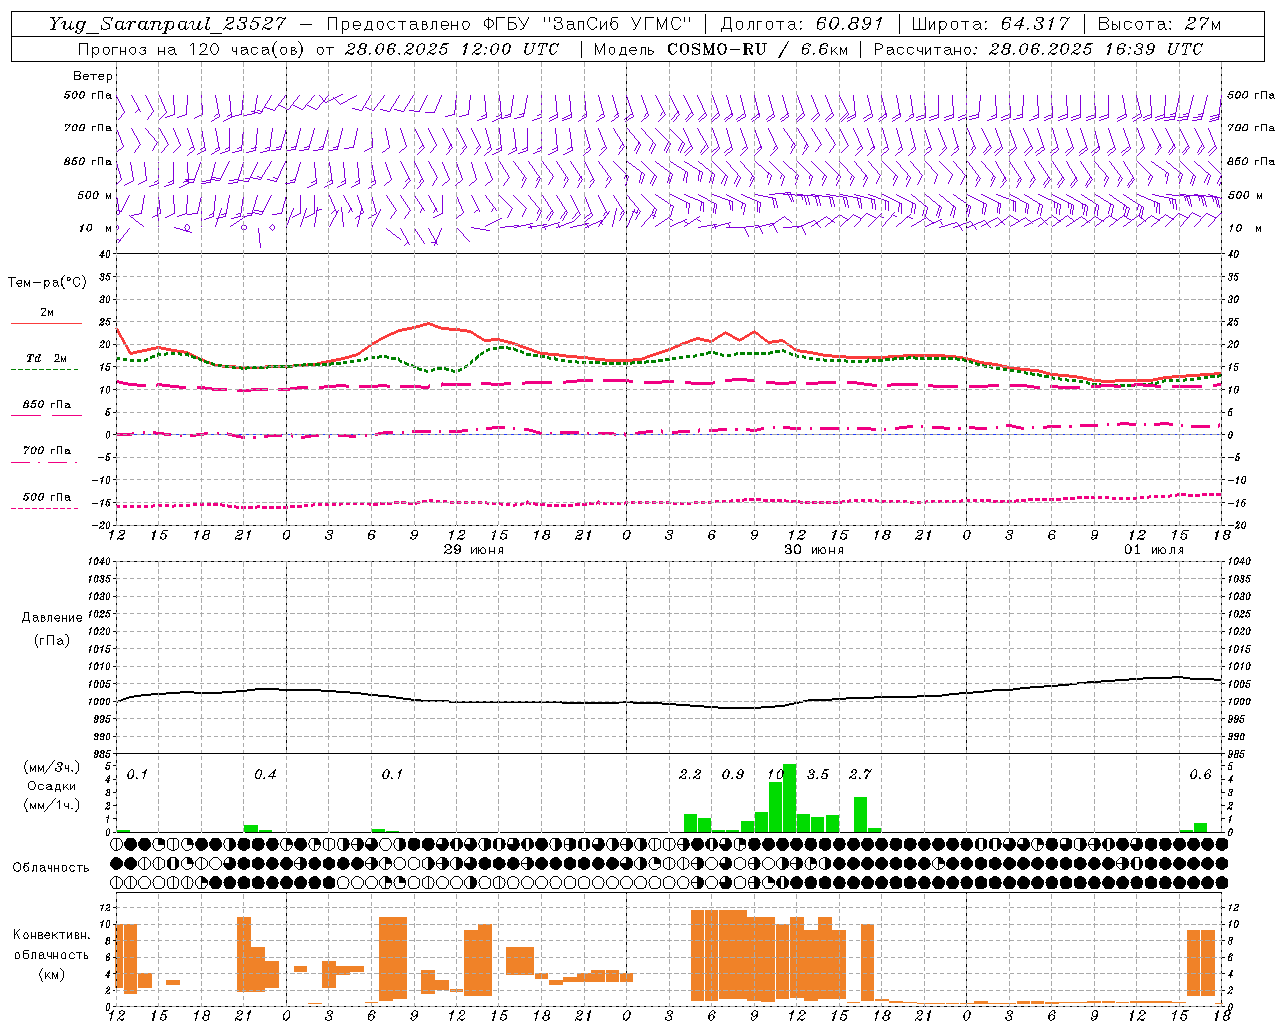Click the pink dotted sample under temperature '500 гПа'
Image resolution: width=1280 pixels, height=1024 pixels.
(46, 508)
